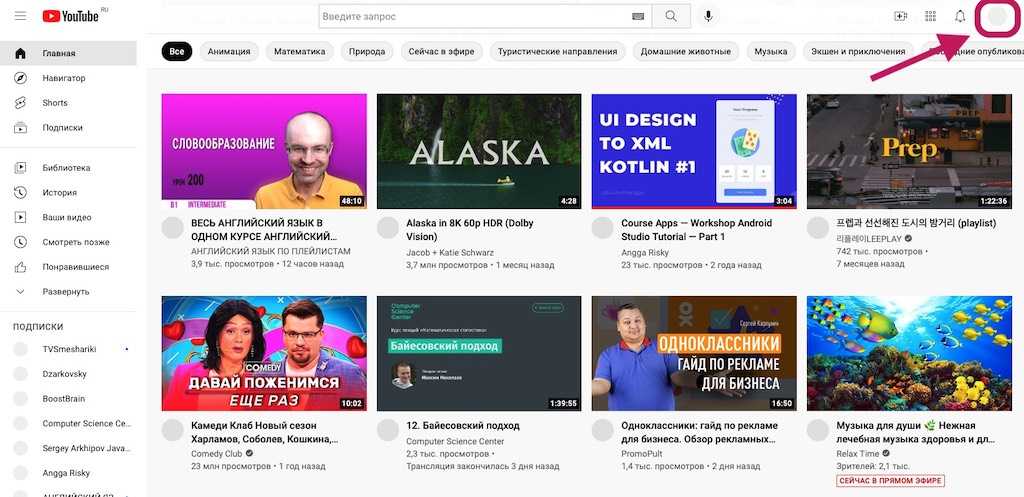Open the hamburger guide menu

(20, 16)
